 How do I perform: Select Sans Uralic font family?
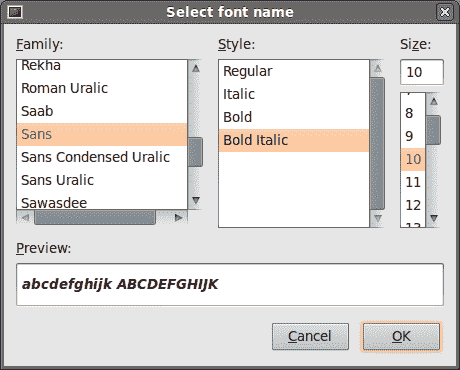[102, 180]
